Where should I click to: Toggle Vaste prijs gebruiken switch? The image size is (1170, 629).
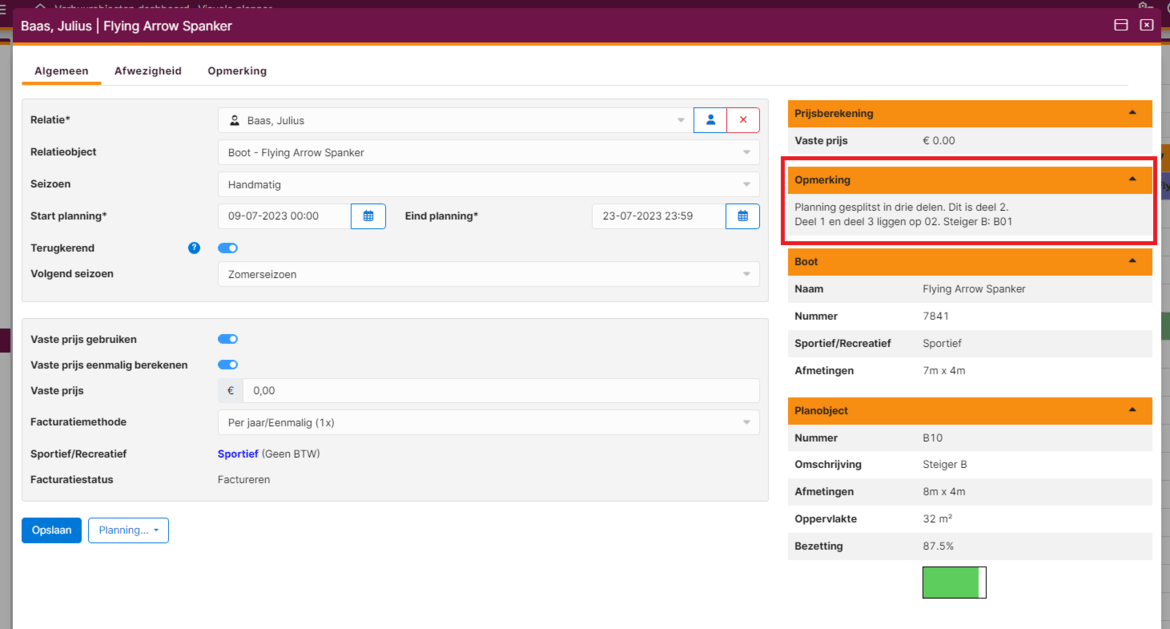point(228,339)
